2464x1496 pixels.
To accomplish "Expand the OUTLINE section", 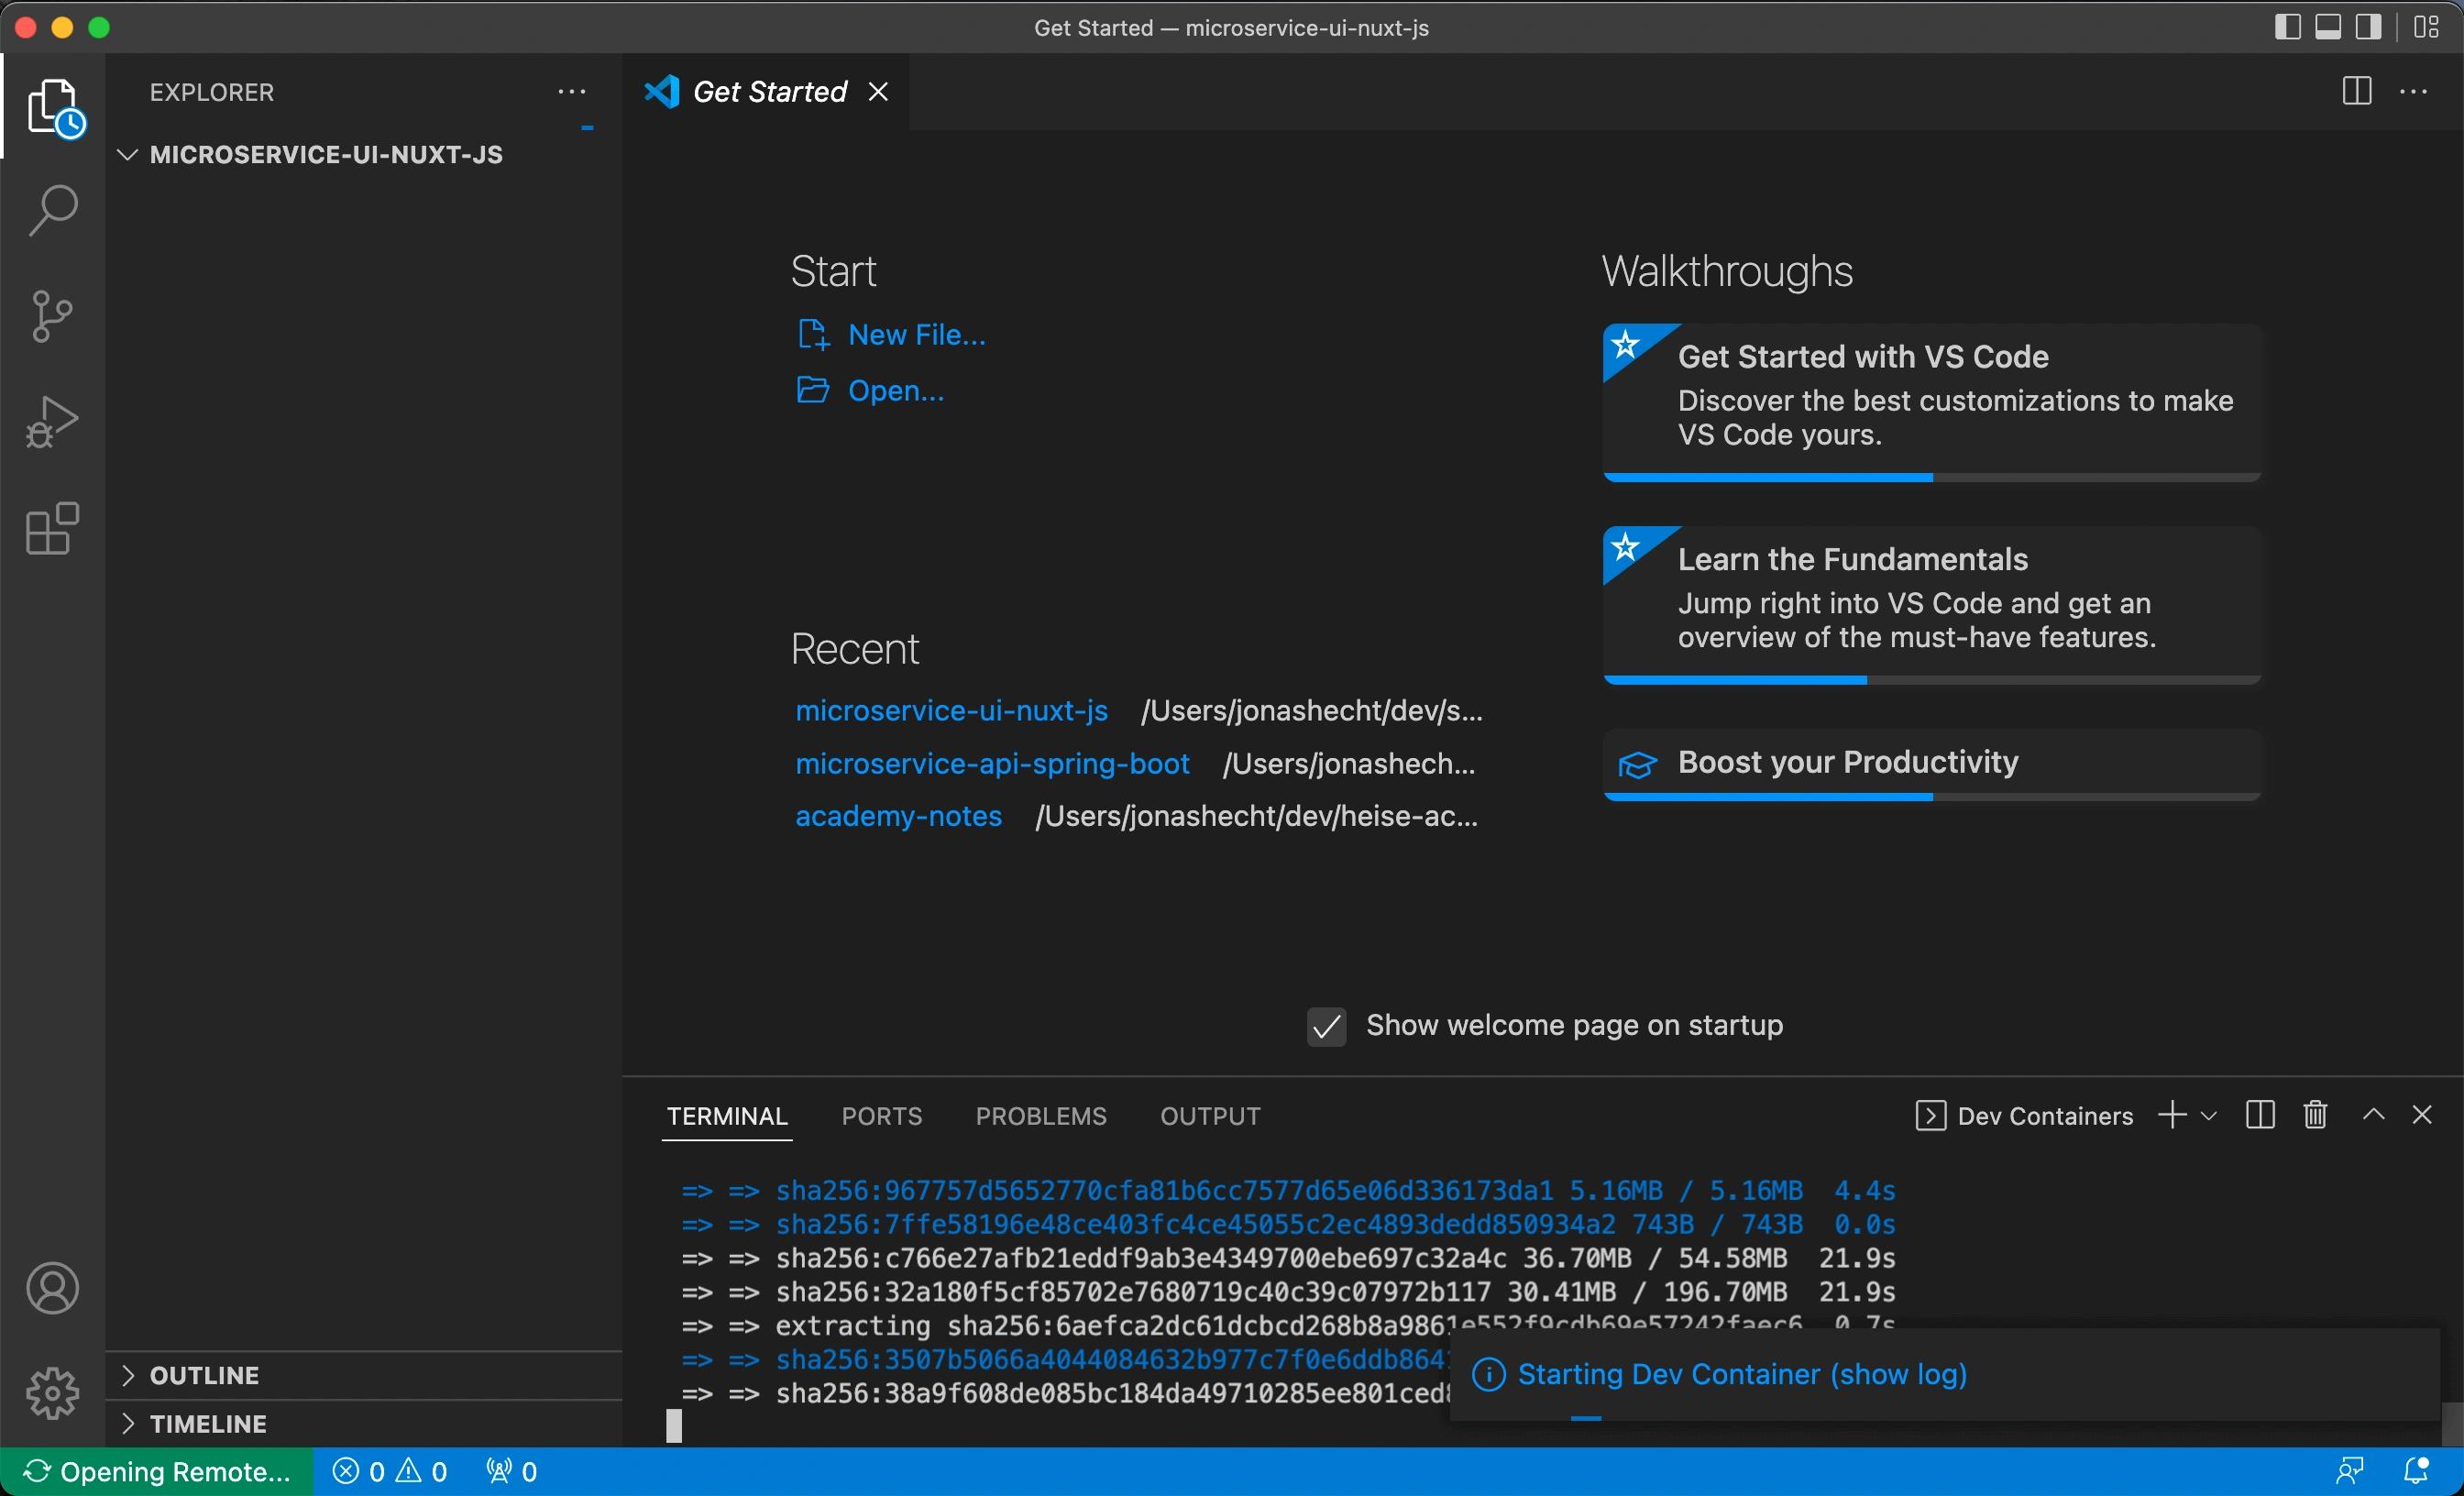I will [x=363, y=1375].
